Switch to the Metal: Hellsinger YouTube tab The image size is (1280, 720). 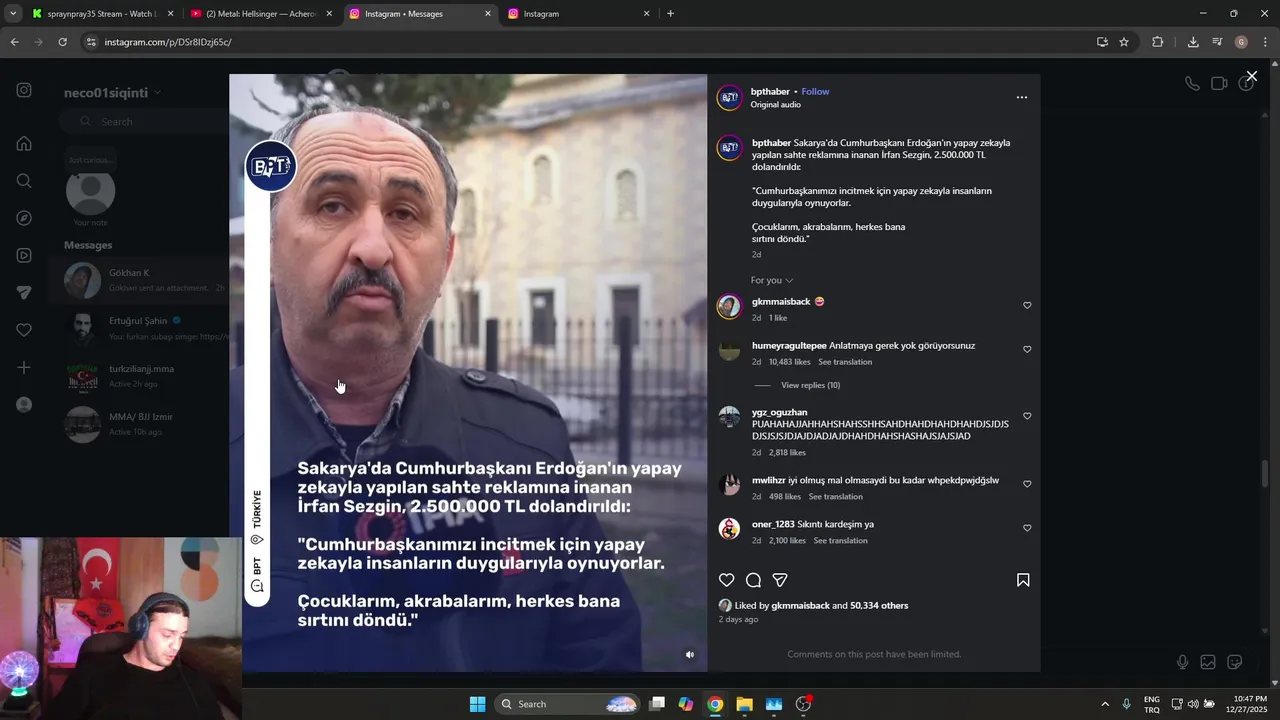262,14
